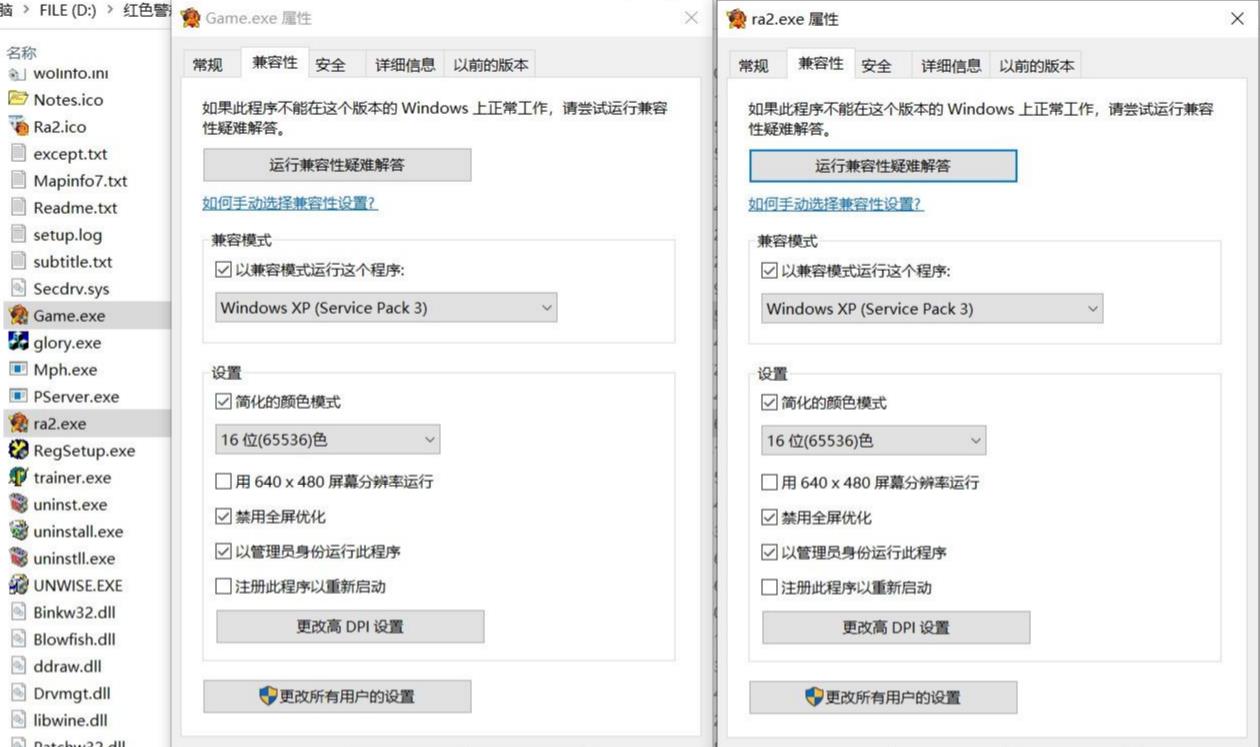The height and width of the screenshot is (747, 1260).
Task: Uncheck 以管理员身份运行此程序 in ra2.exe dialog
Action: pos(770,552)
